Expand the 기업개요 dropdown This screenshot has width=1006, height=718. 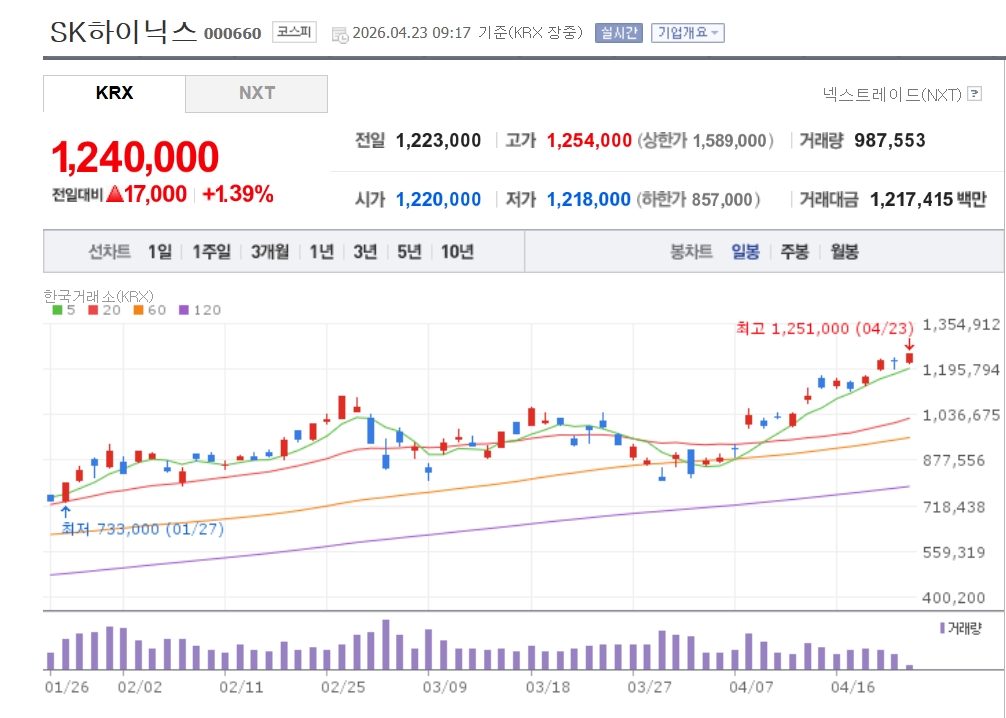687,33
